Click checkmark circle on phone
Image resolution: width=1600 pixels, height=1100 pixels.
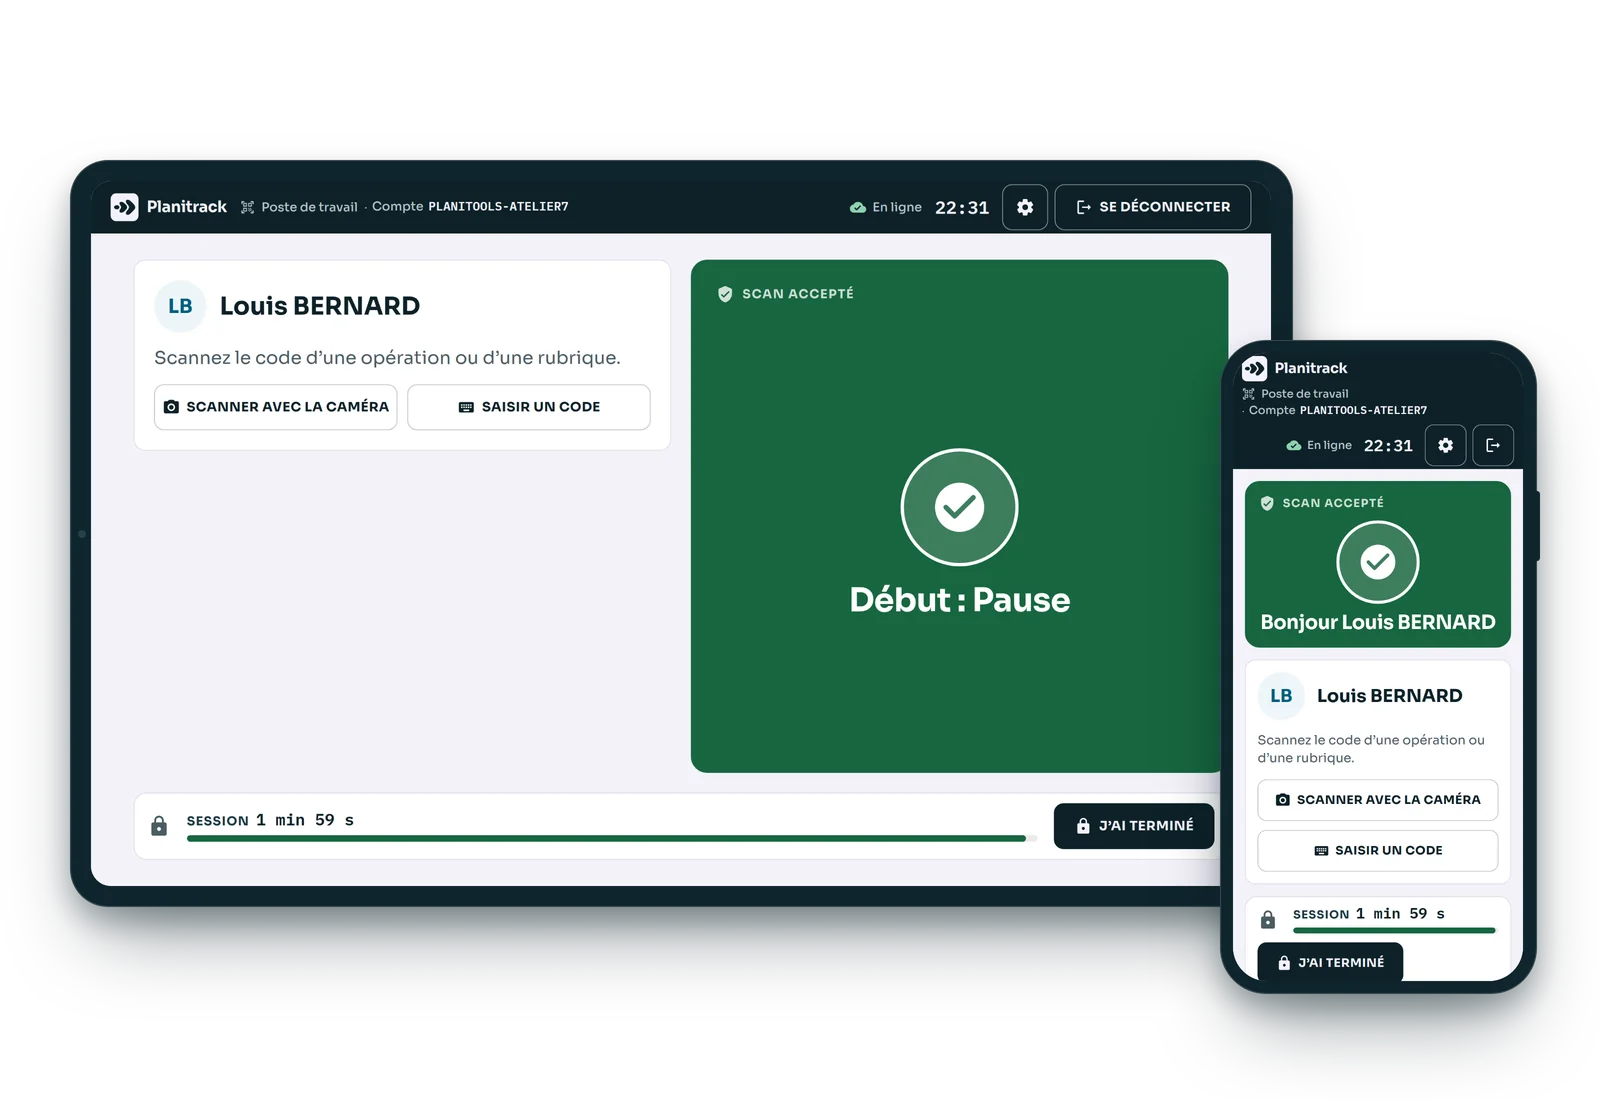point(1378,562)
